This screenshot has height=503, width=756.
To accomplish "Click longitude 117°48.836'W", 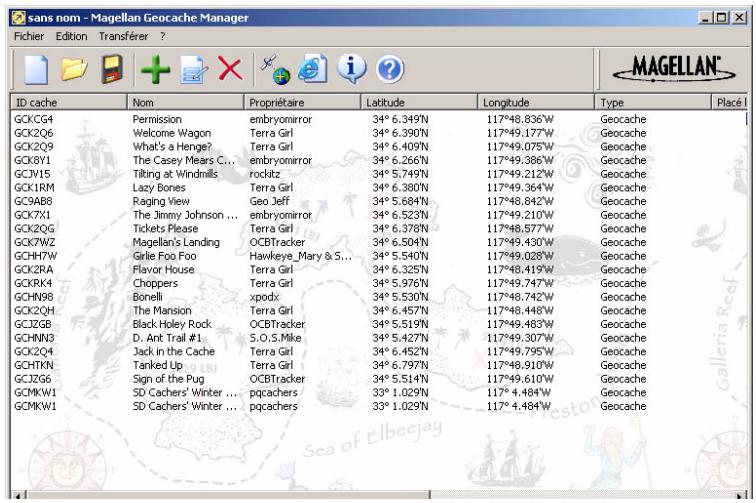I will (x=520, y=119).
